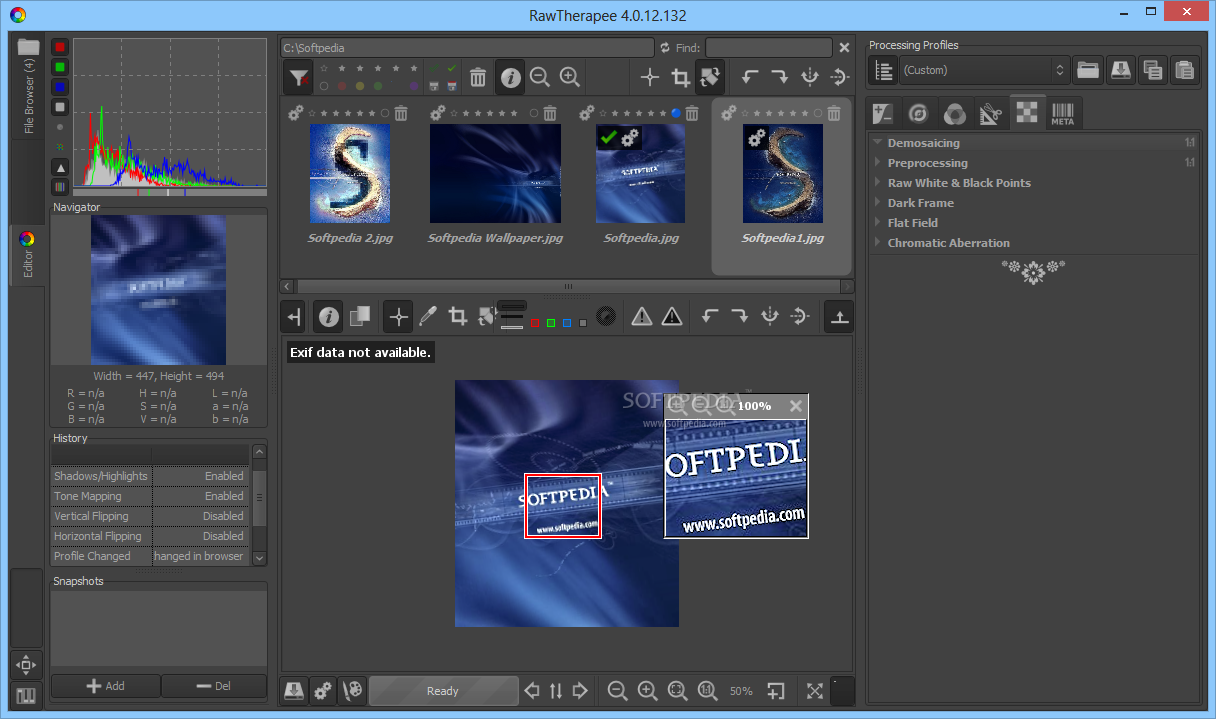The width and height of the screenshot is (1216, 719).
Task: Open the Exposure tab
Action: coord(883,114)
